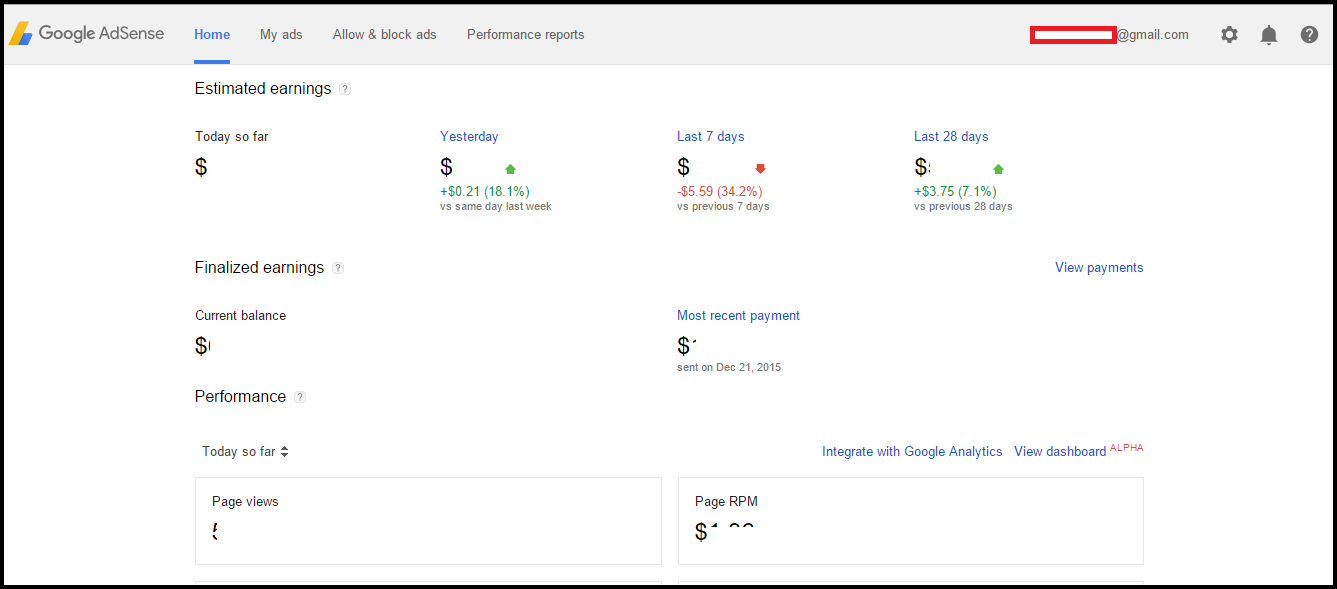Show help for Finalized earnings
The image size is (1337, 589).
point(338,268)
